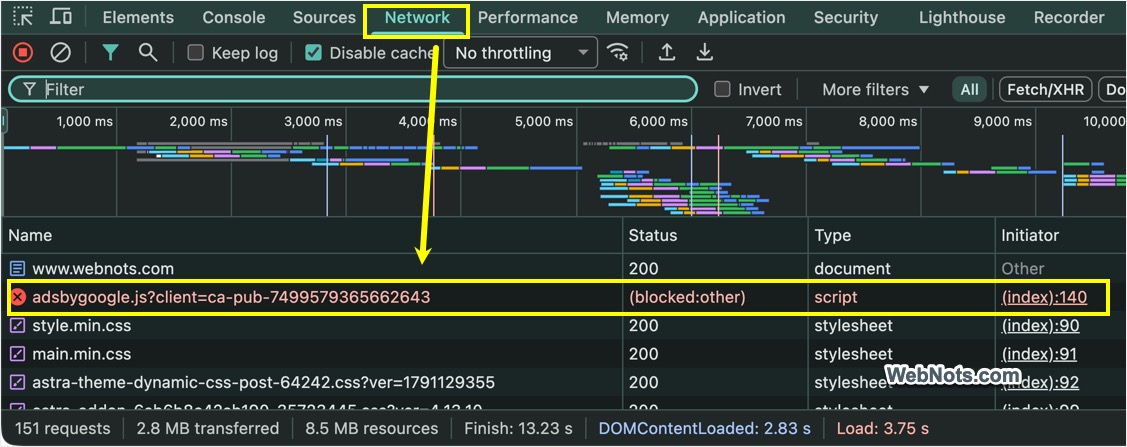
Task: Click the red blocked error icon
Action: coord(18,297)
